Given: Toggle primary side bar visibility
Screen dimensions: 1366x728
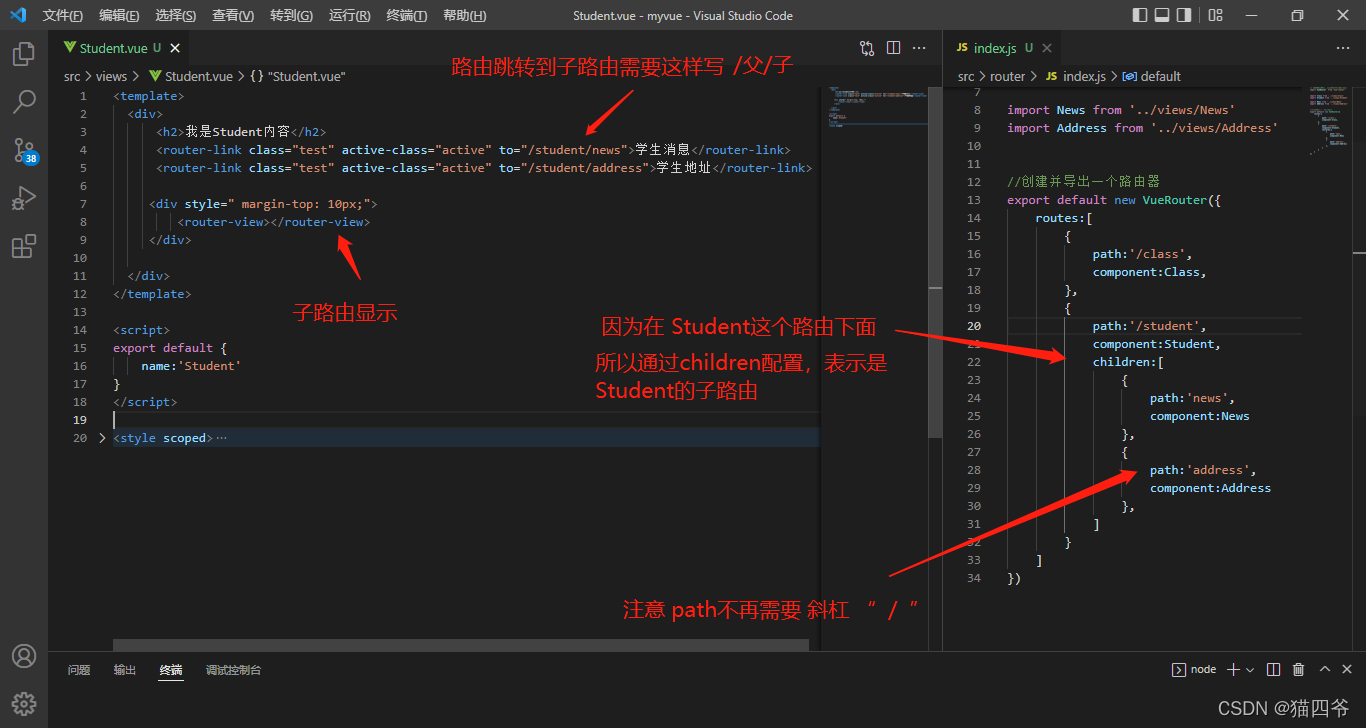Looking at the screenshot, I should 1140,15.
